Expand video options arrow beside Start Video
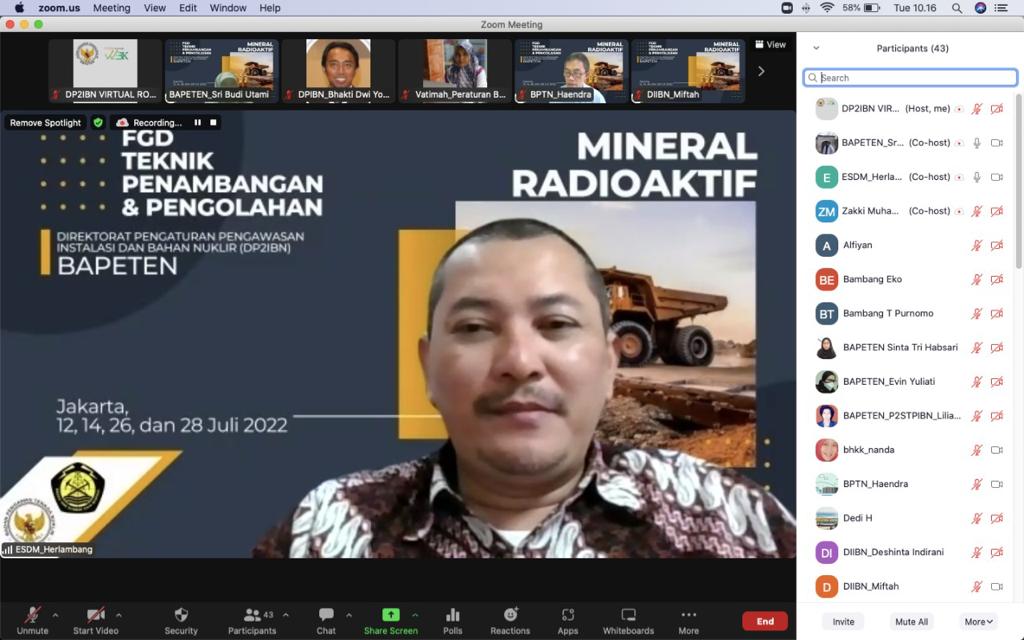1024x640 pixels. coord(118,615)
